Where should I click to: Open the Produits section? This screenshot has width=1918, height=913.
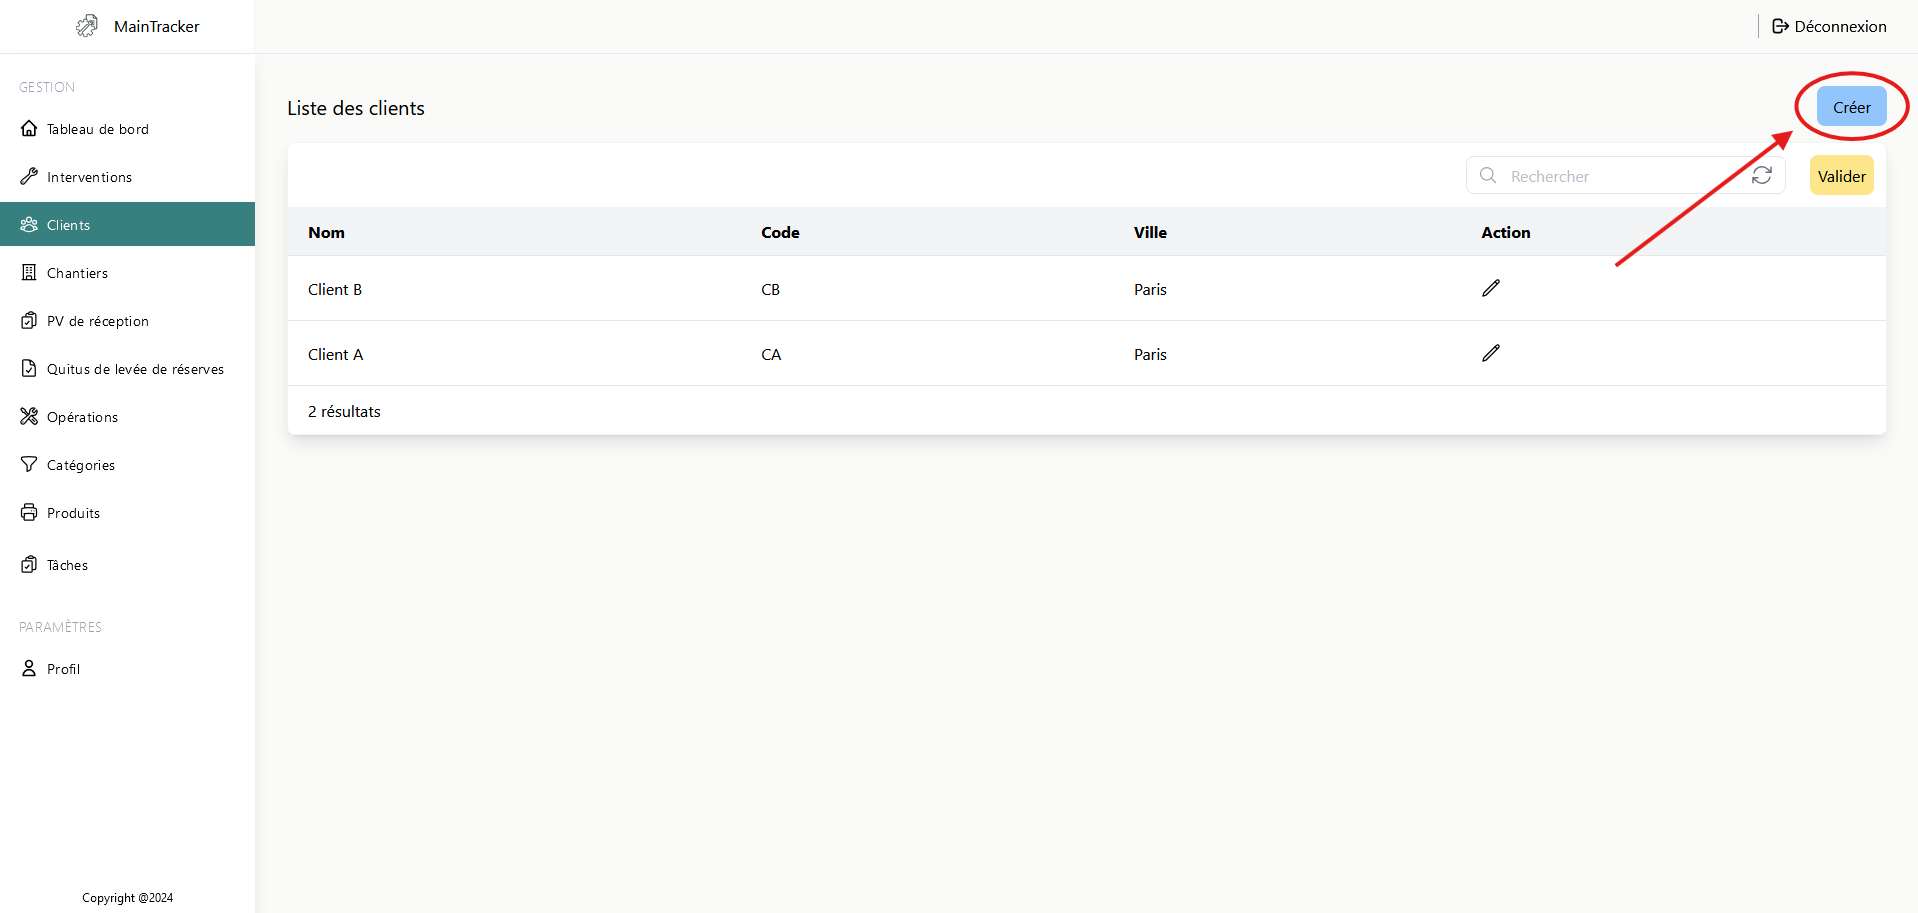point(73,513)
